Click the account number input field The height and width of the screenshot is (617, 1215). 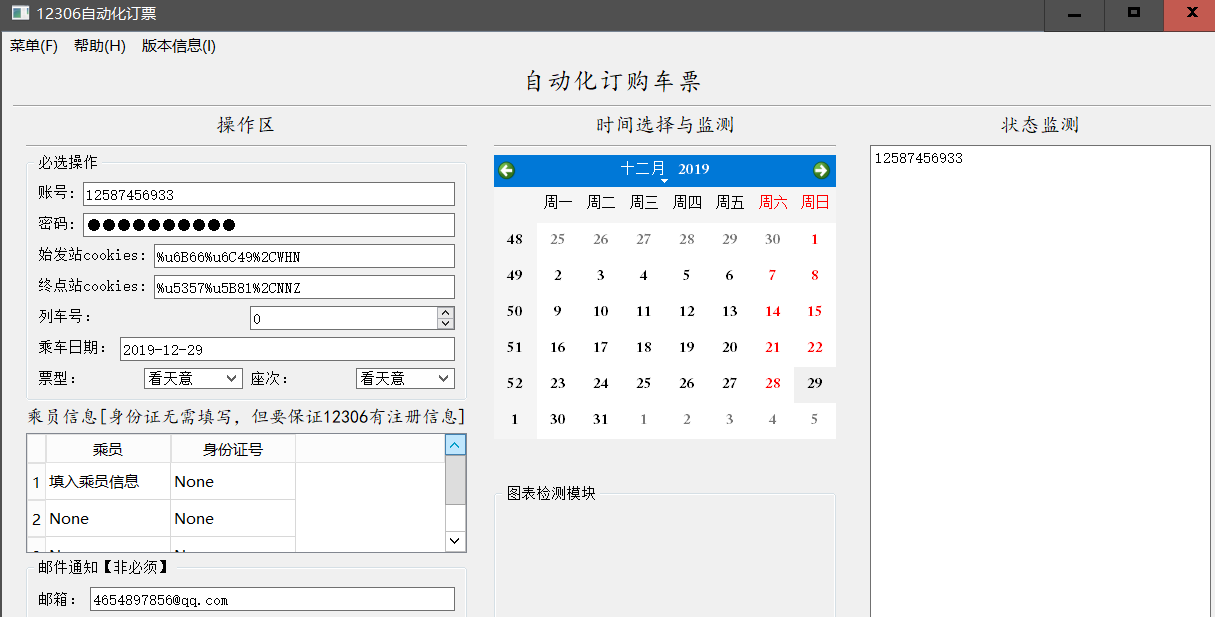(x=268, y=195)
